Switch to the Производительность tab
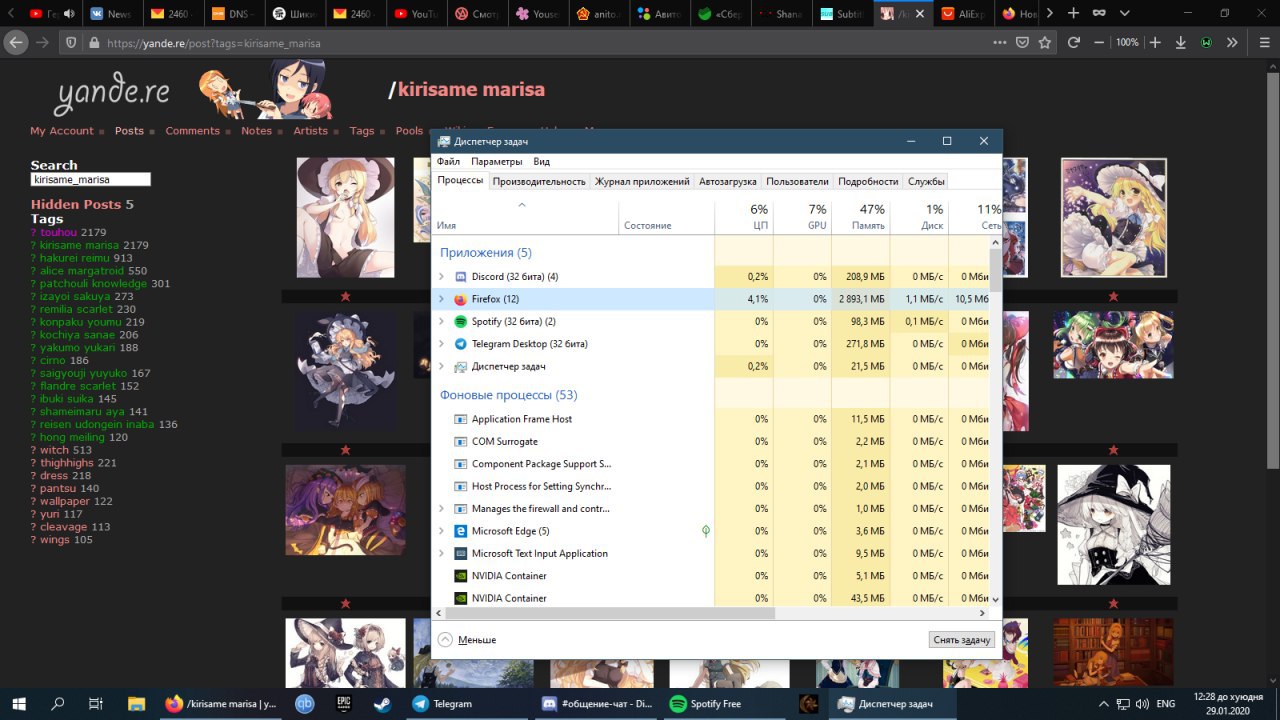This screenshot has width=1280, height=720. tap(539, 181)
